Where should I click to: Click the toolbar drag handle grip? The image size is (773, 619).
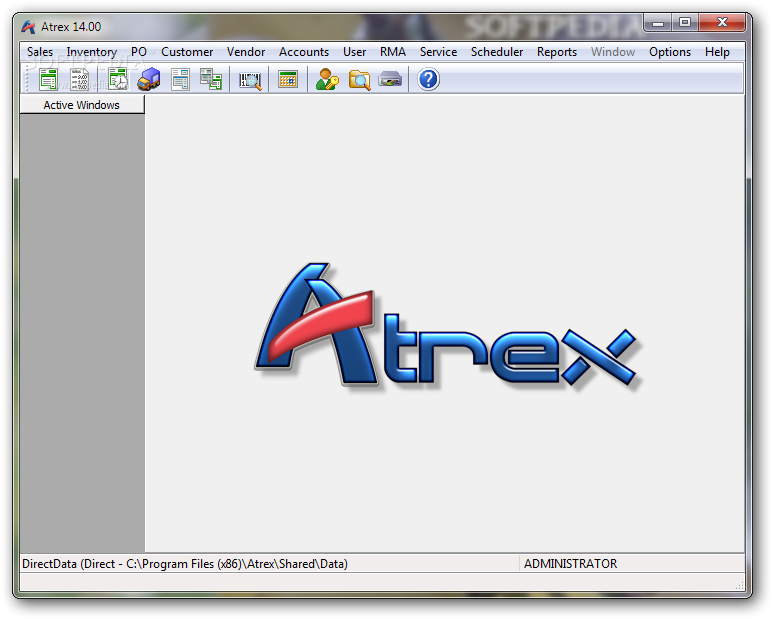[x=25, y=79]
